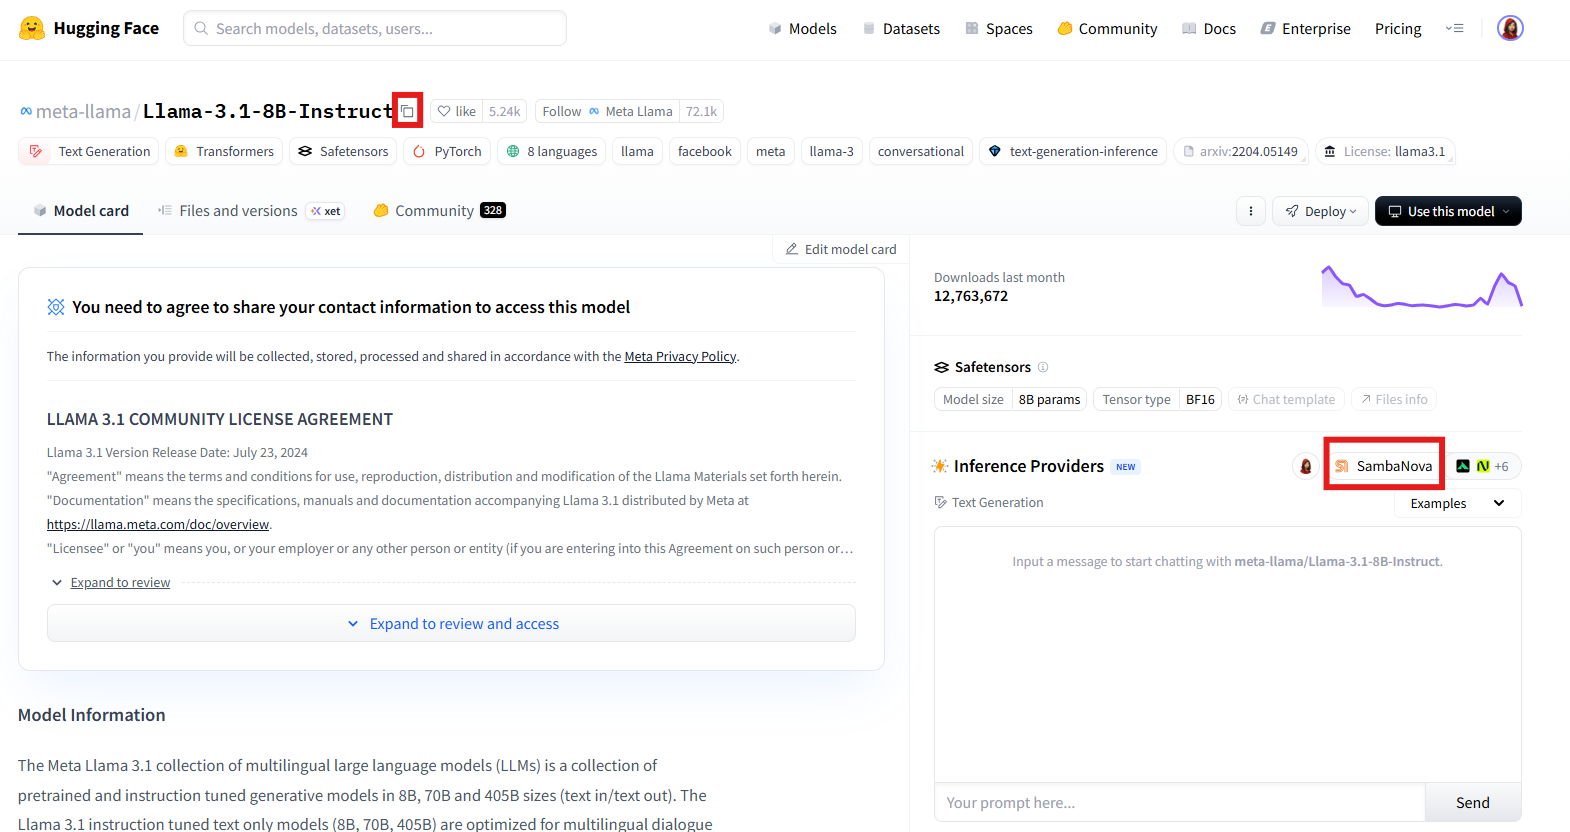Select the SambaNova inference provider
1570x832 pixels.
(1384, 466)
